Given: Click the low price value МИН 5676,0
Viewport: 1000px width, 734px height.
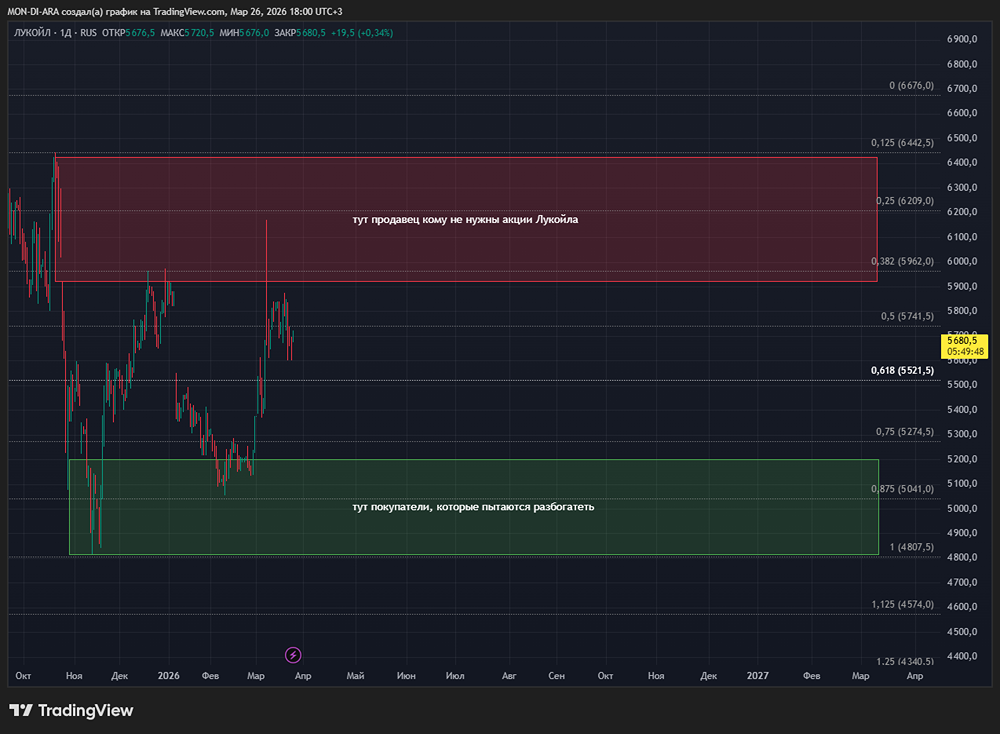Looking at the screenshot, I should coord(244,33).
